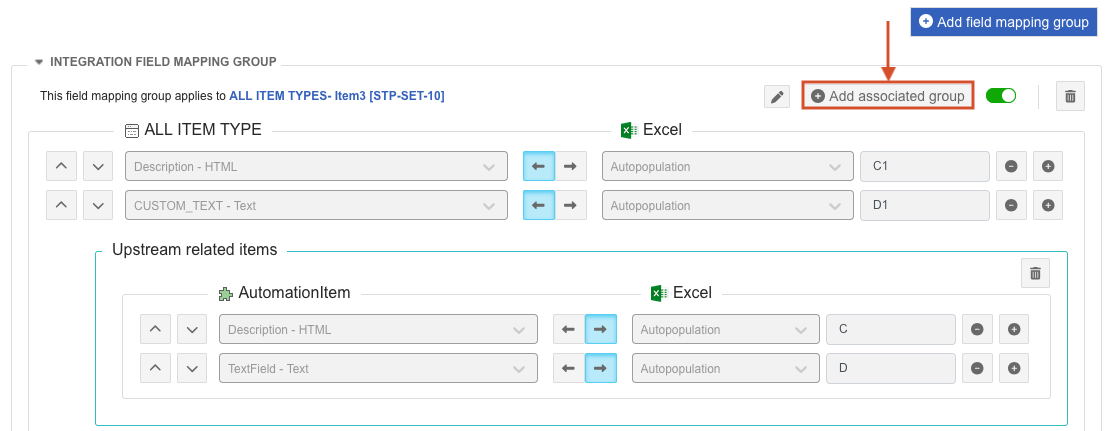The height and width of the screenshot is (431, 1111).
Task: Add a row after column C mapping
Action: [x=1014, y=329]
